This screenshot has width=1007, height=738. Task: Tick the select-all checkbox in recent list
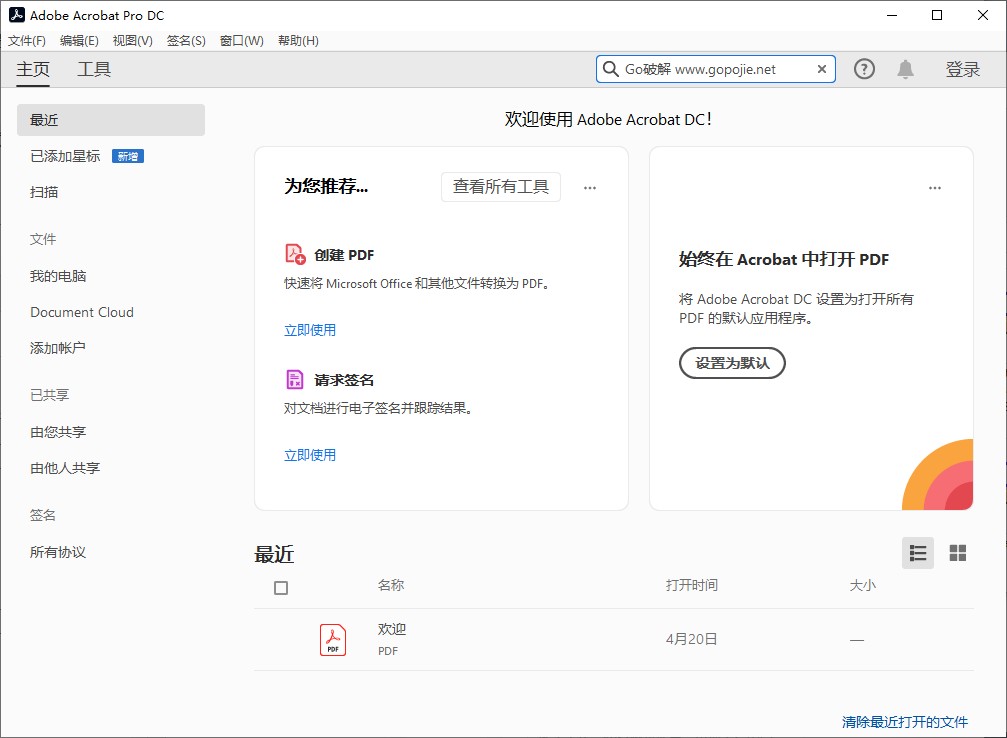click(281, 588)
